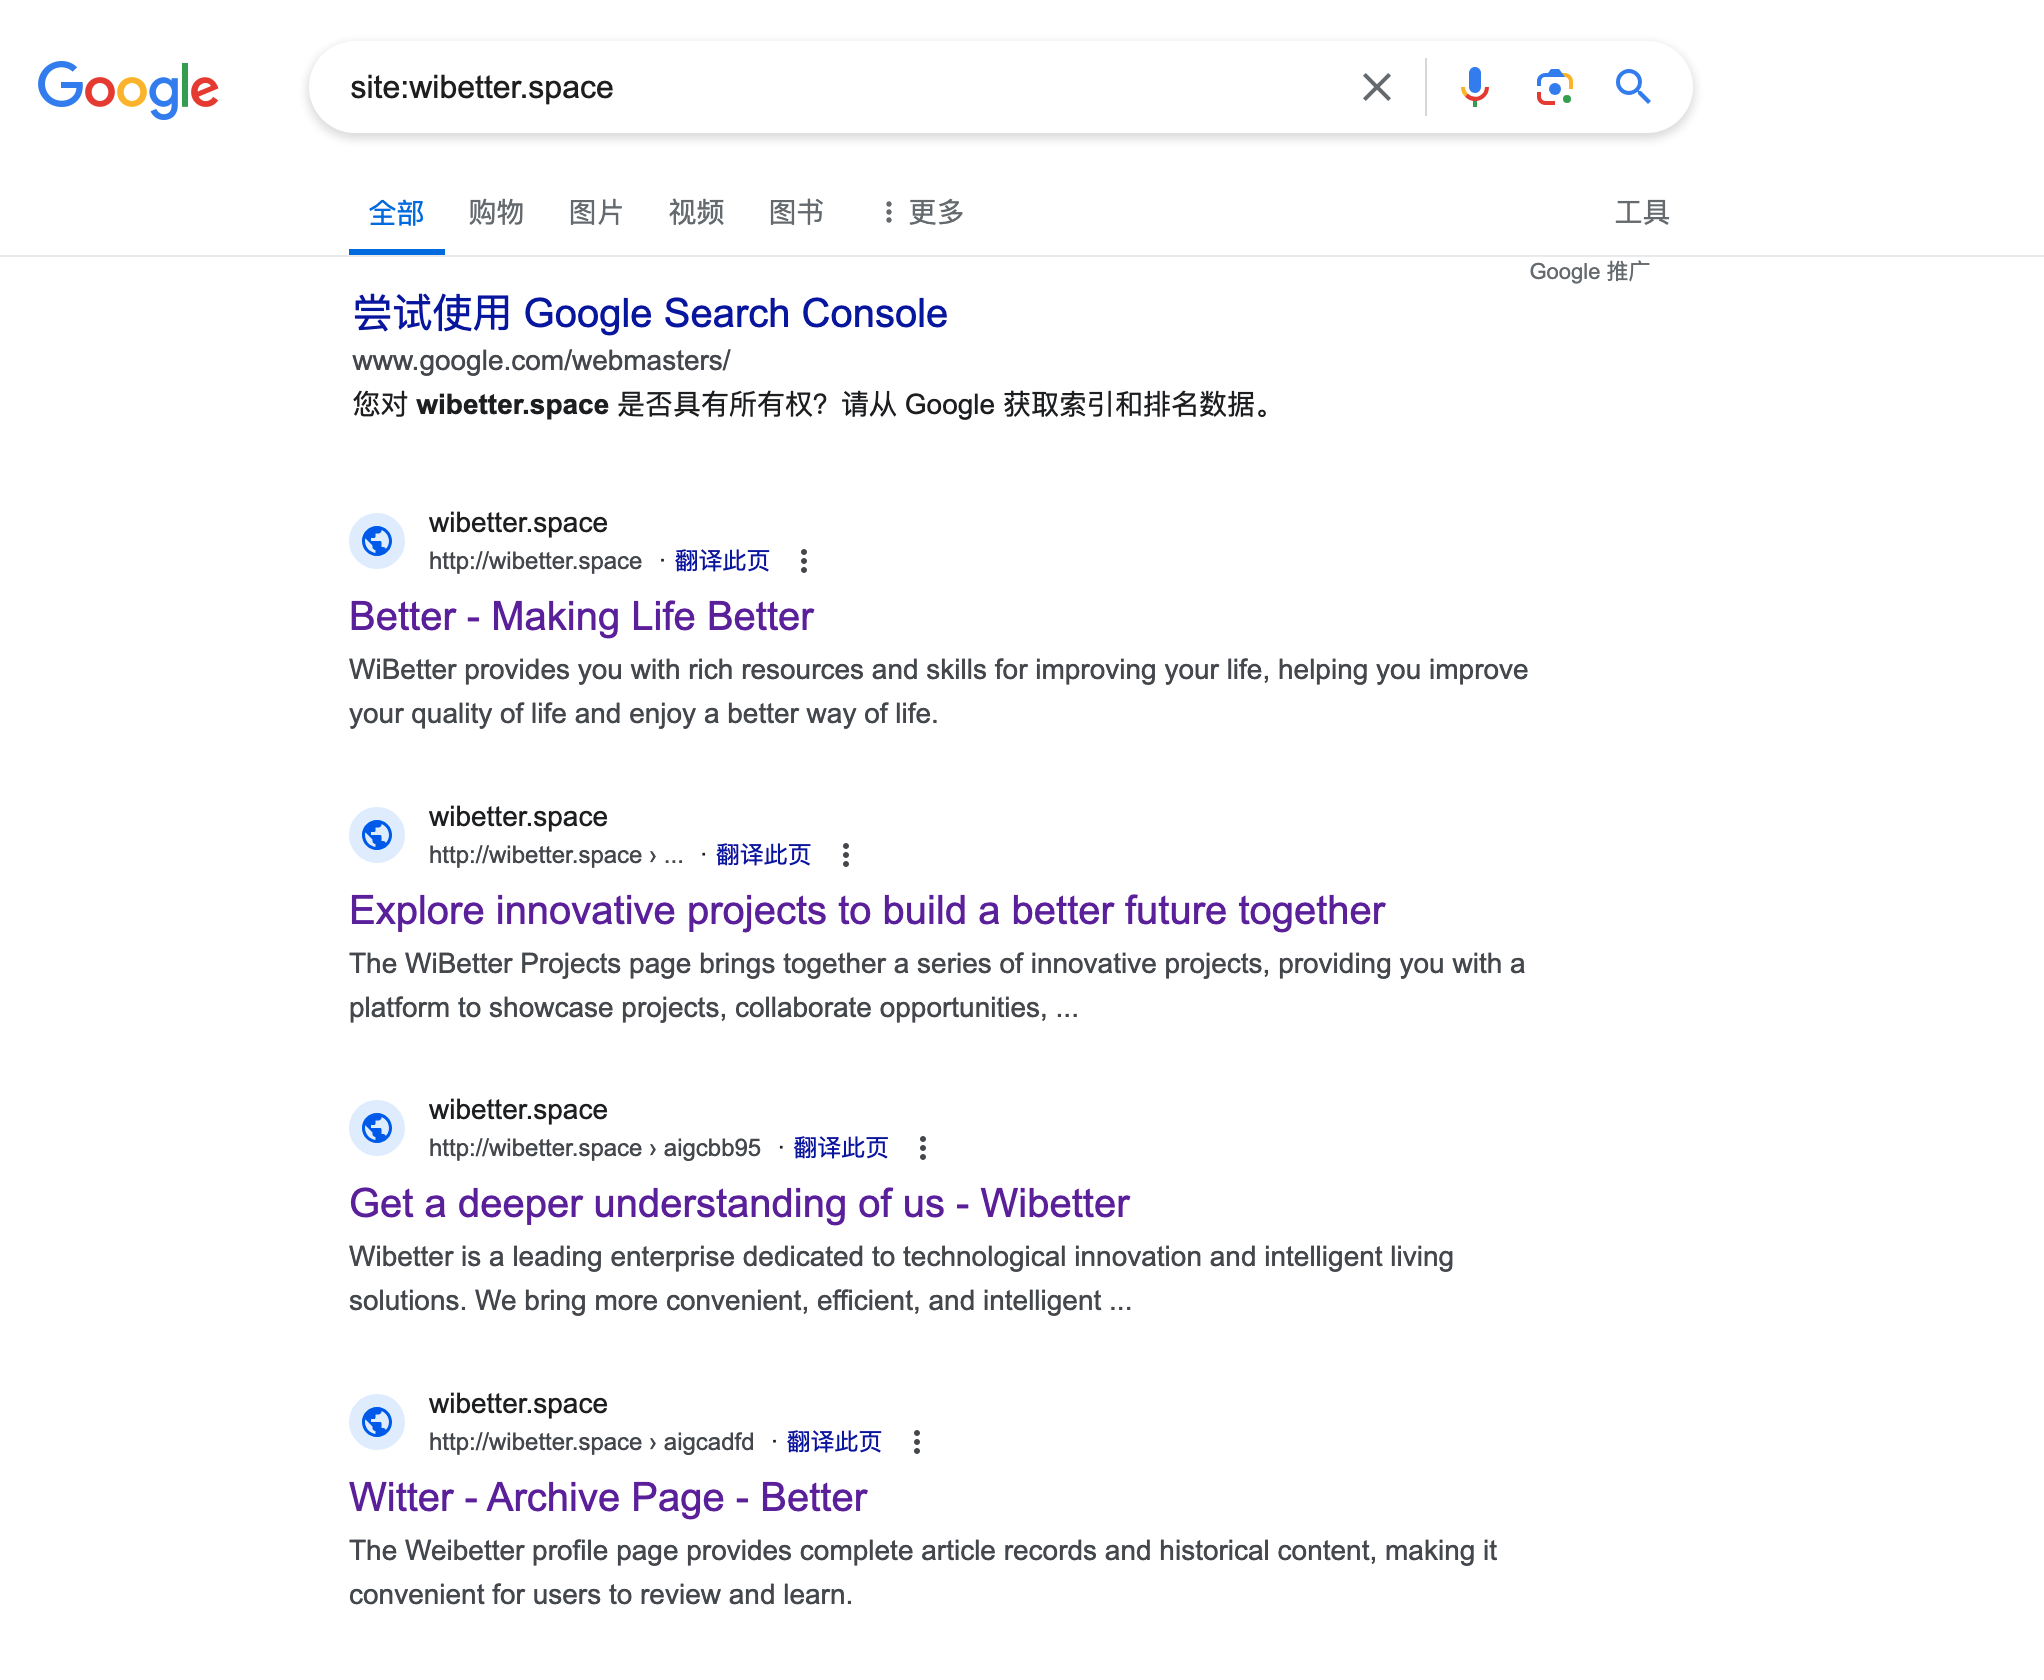
Task: Click 翻译此页 for the aigcadfd result
Action: point(834,1441)
